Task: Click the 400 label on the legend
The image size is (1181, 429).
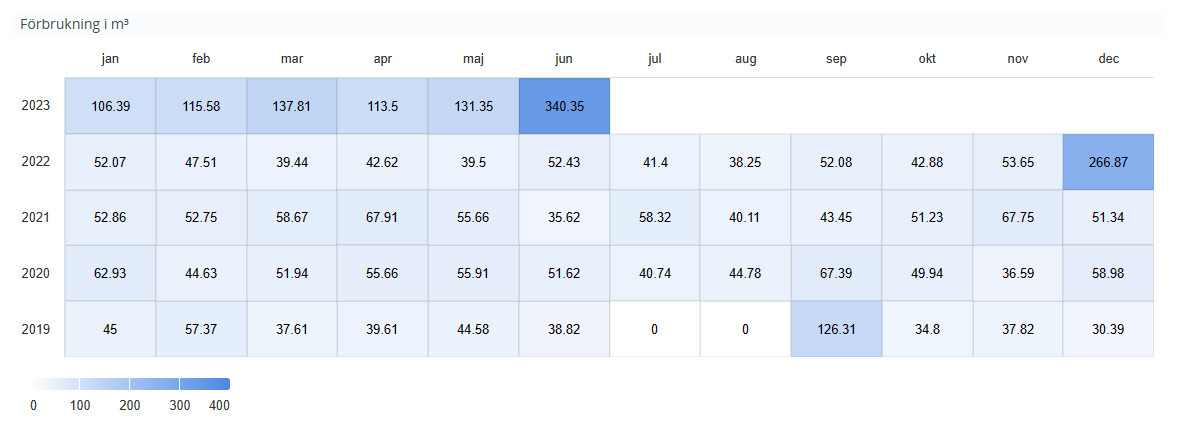Action: [x=218, y=405]
